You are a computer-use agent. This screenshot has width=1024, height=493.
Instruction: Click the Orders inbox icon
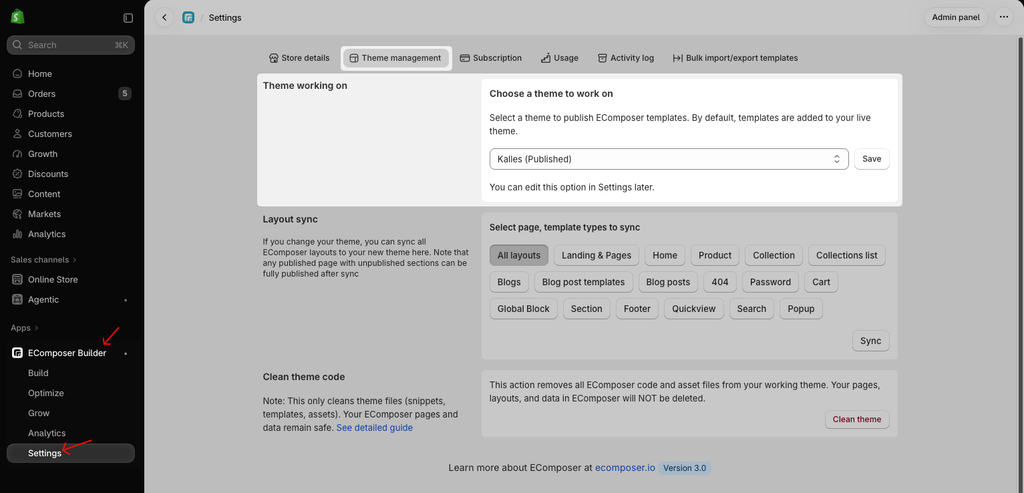tap(18, 94)
